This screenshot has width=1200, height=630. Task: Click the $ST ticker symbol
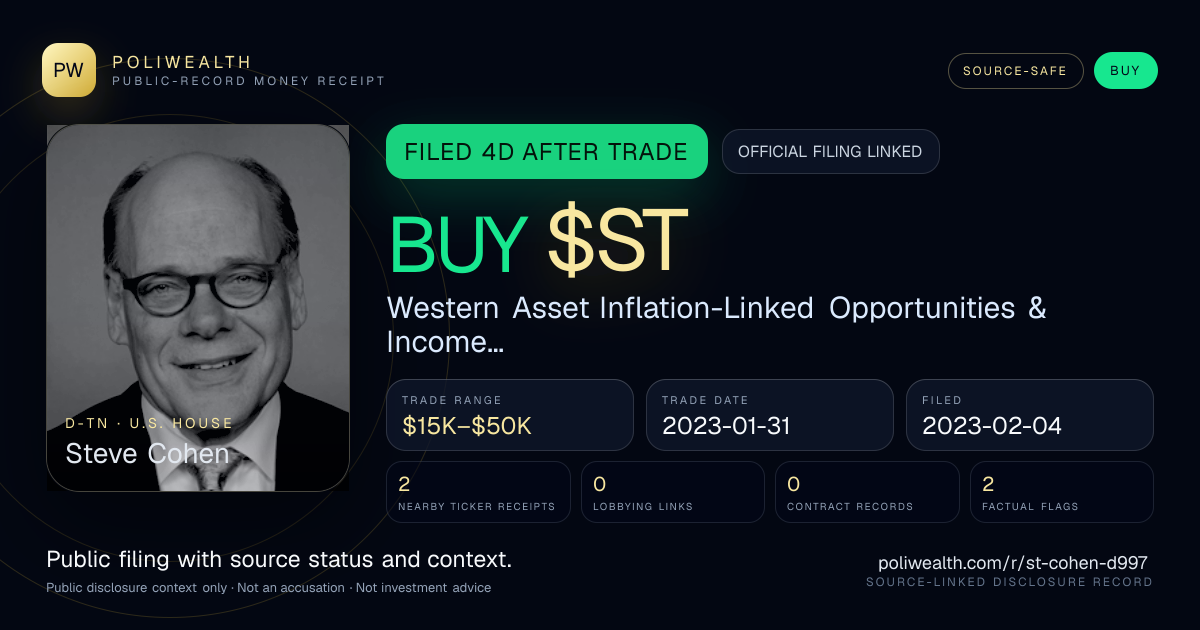click(618, 241)
